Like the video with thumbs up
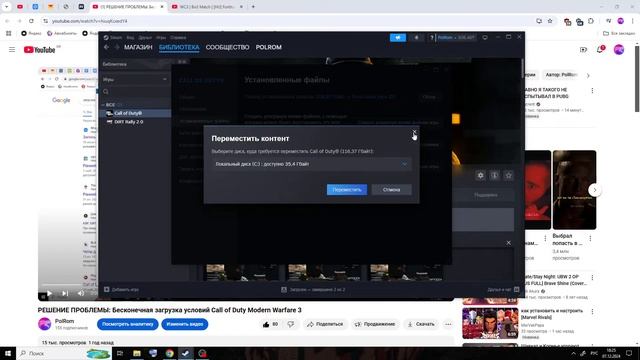640x360 pixels. point(271,324)
